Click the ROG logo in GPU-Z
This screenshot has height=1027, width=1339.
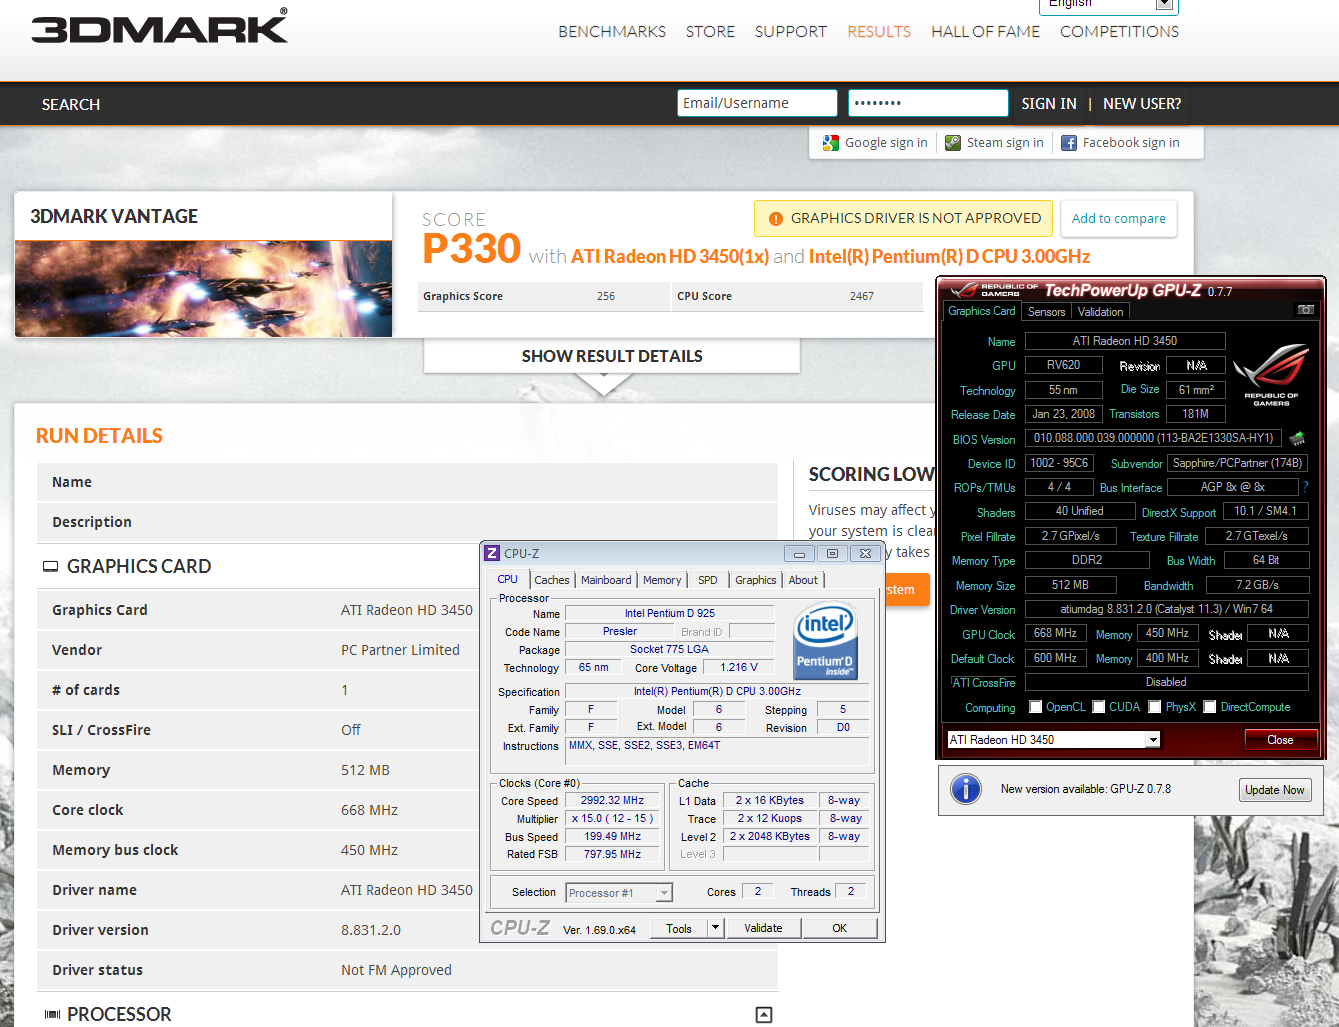pos(1271,374)
